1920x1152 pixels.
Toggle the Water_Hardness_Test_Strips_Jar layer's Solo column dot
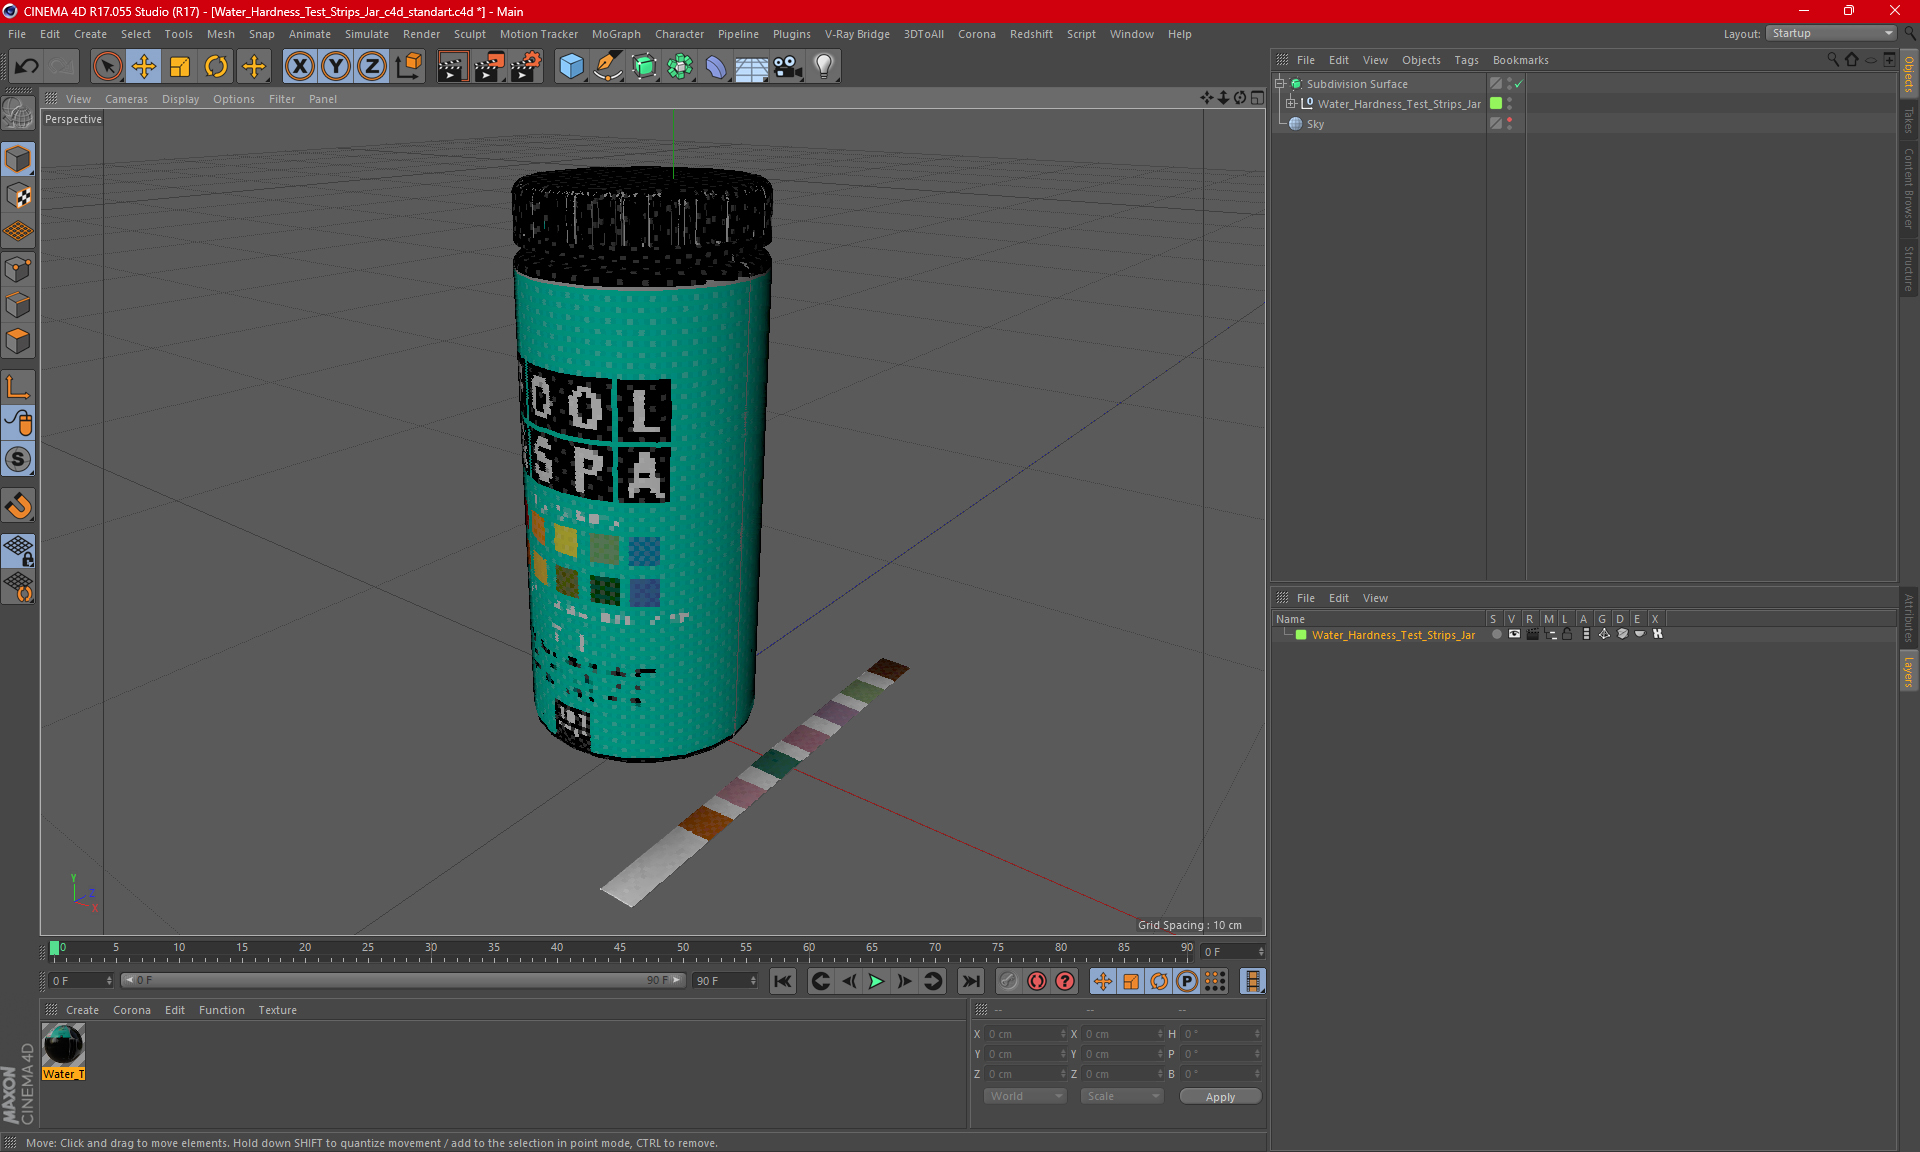tap(1496, 634)
